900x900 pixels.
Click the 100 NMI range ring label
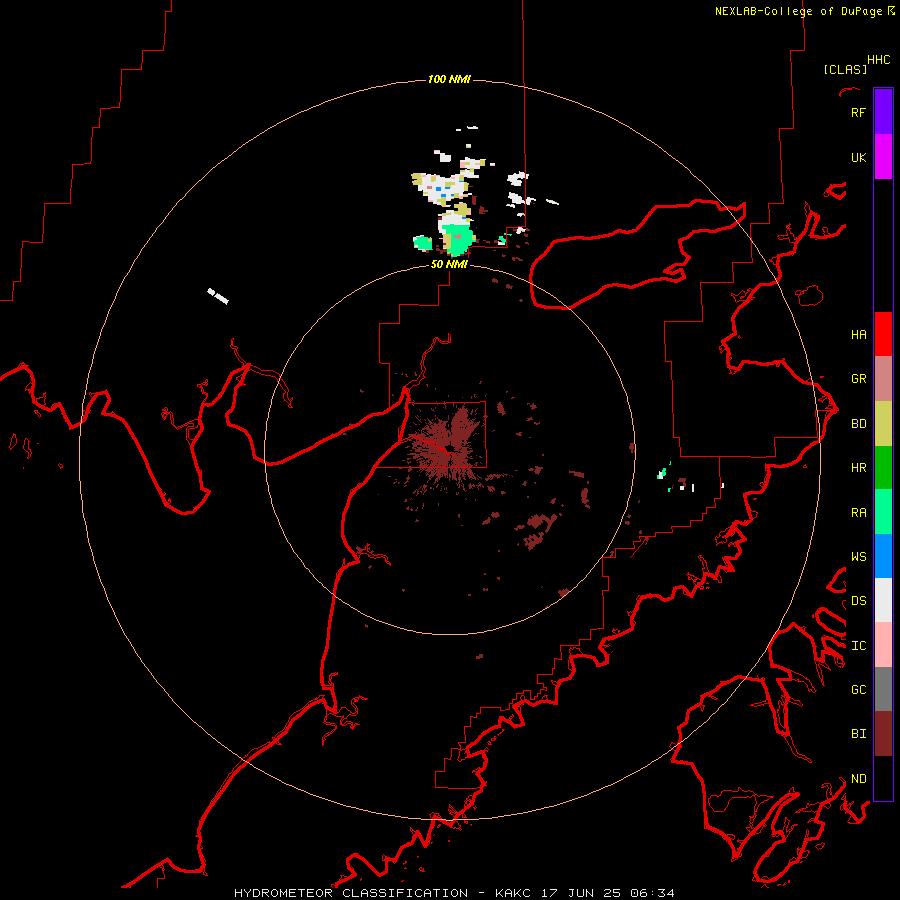click(x=449, y=79)
